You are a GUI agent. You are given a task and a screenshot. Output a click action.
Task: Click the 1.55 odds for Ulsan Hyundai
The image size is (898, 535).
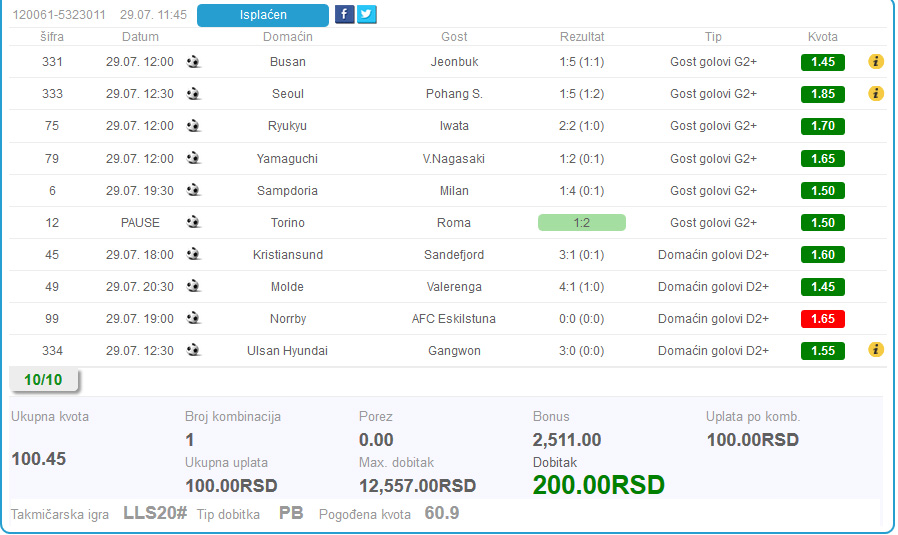point(822,351)
